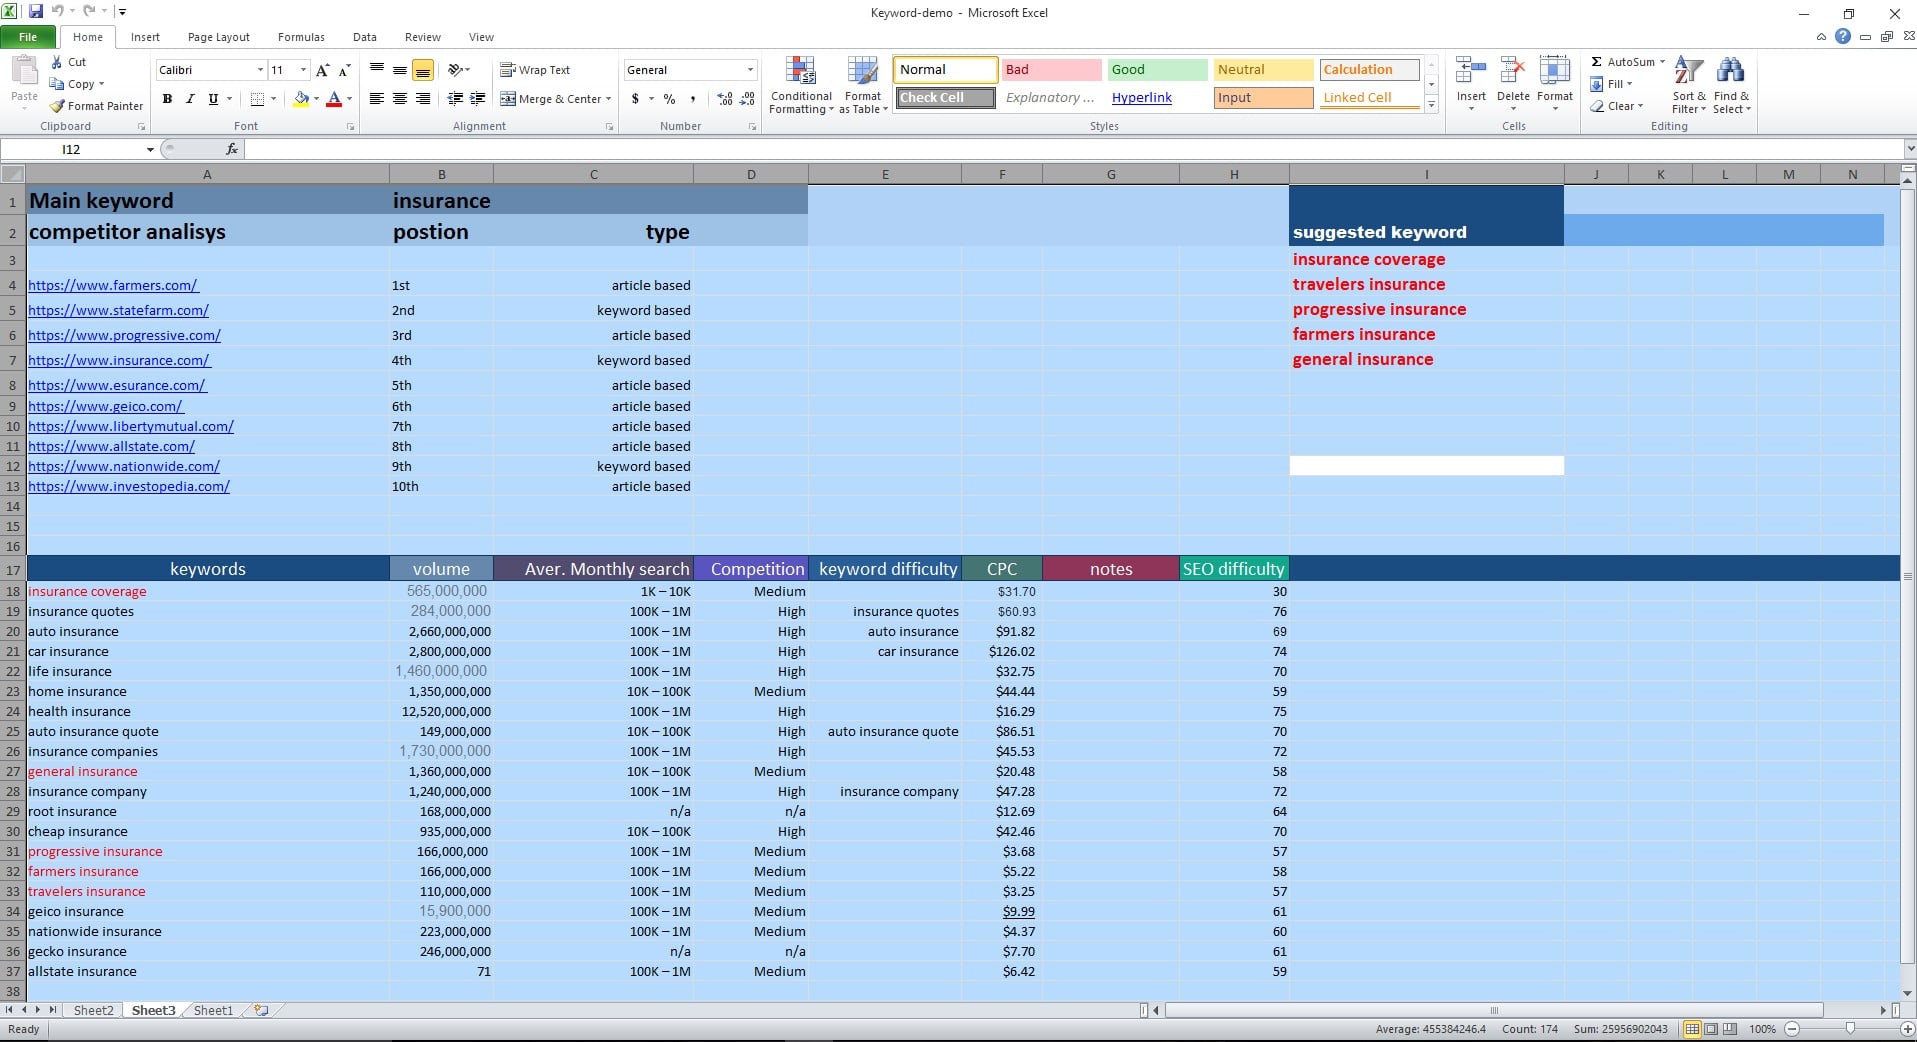Select the Format Painter tool
The image size is (1917, 1042).
click(x=96, y=105)
